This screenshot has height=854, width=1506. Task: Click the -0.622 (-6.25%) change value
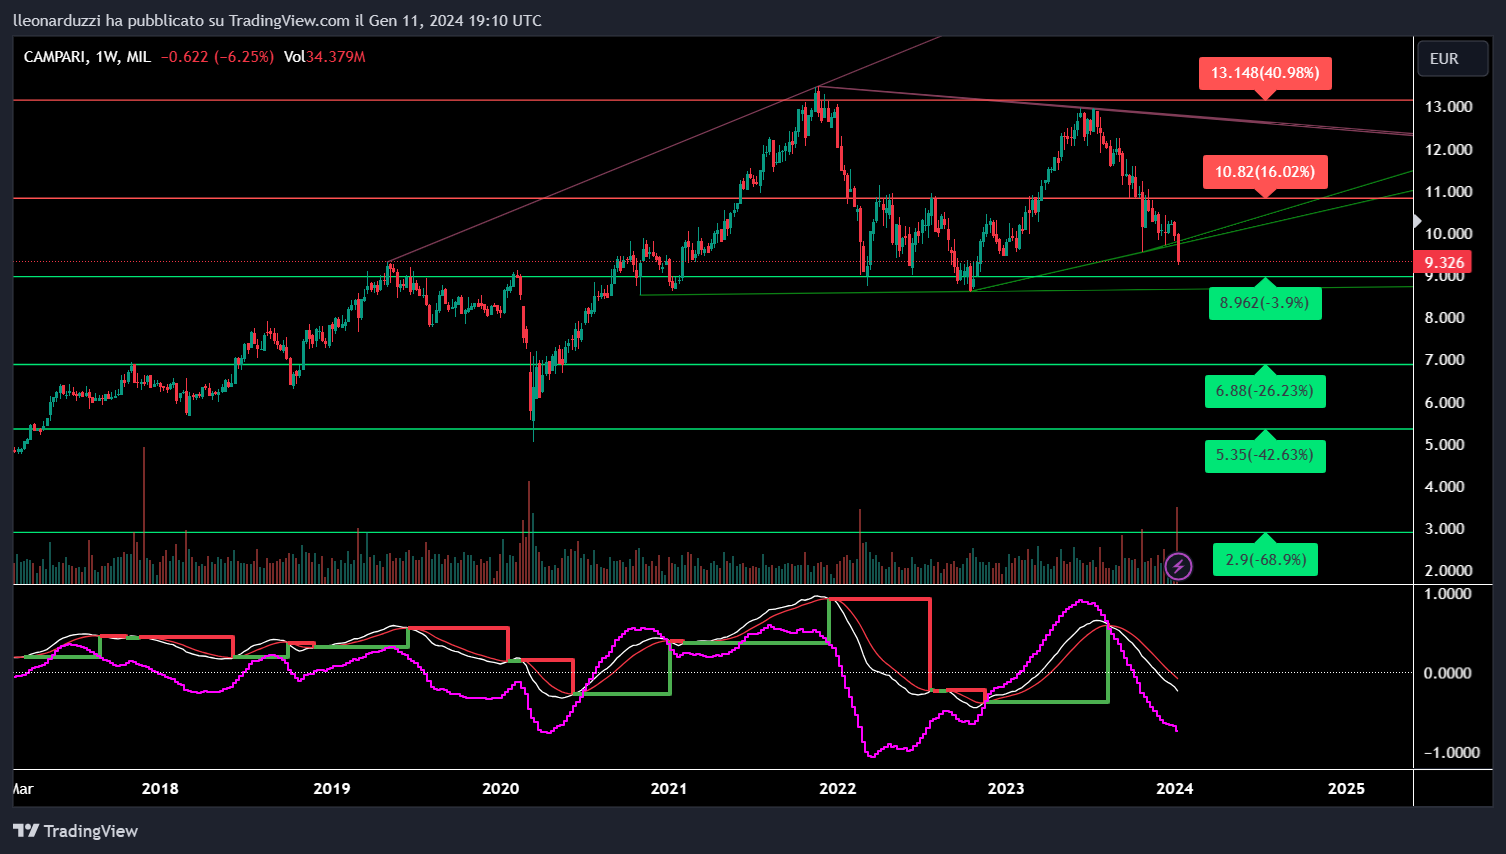(x=217, y=57)
